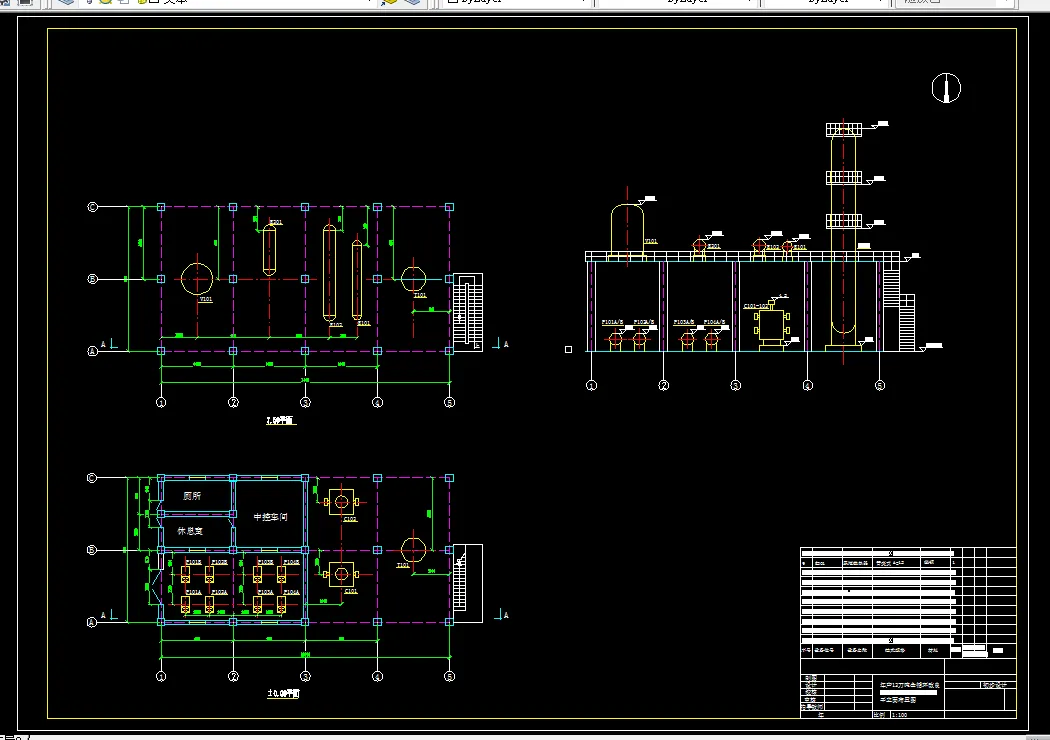
Task: Select pump P104B label in ground plan
Action: click(291, 562)
